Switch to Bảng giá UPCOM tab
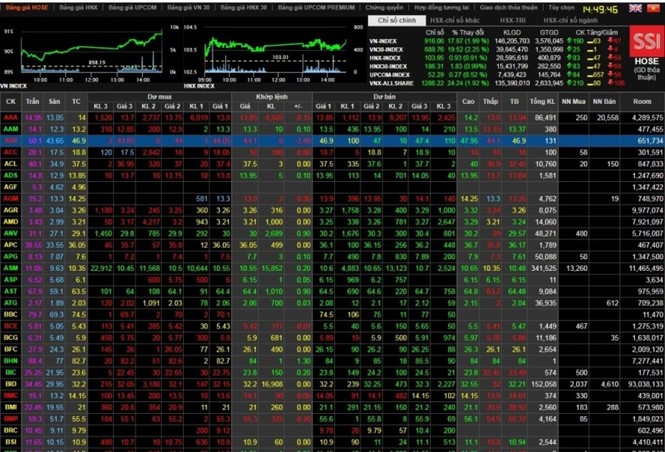Viewport: 665px width, 452px height. [x=133, y=8]
